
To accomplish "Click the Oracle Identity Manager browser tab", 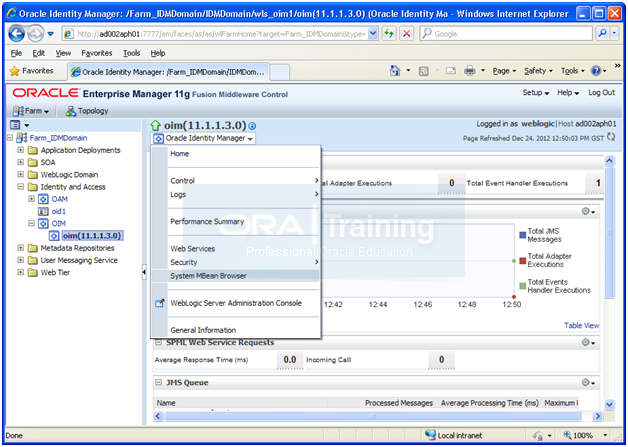I will [x=168, y=72].
